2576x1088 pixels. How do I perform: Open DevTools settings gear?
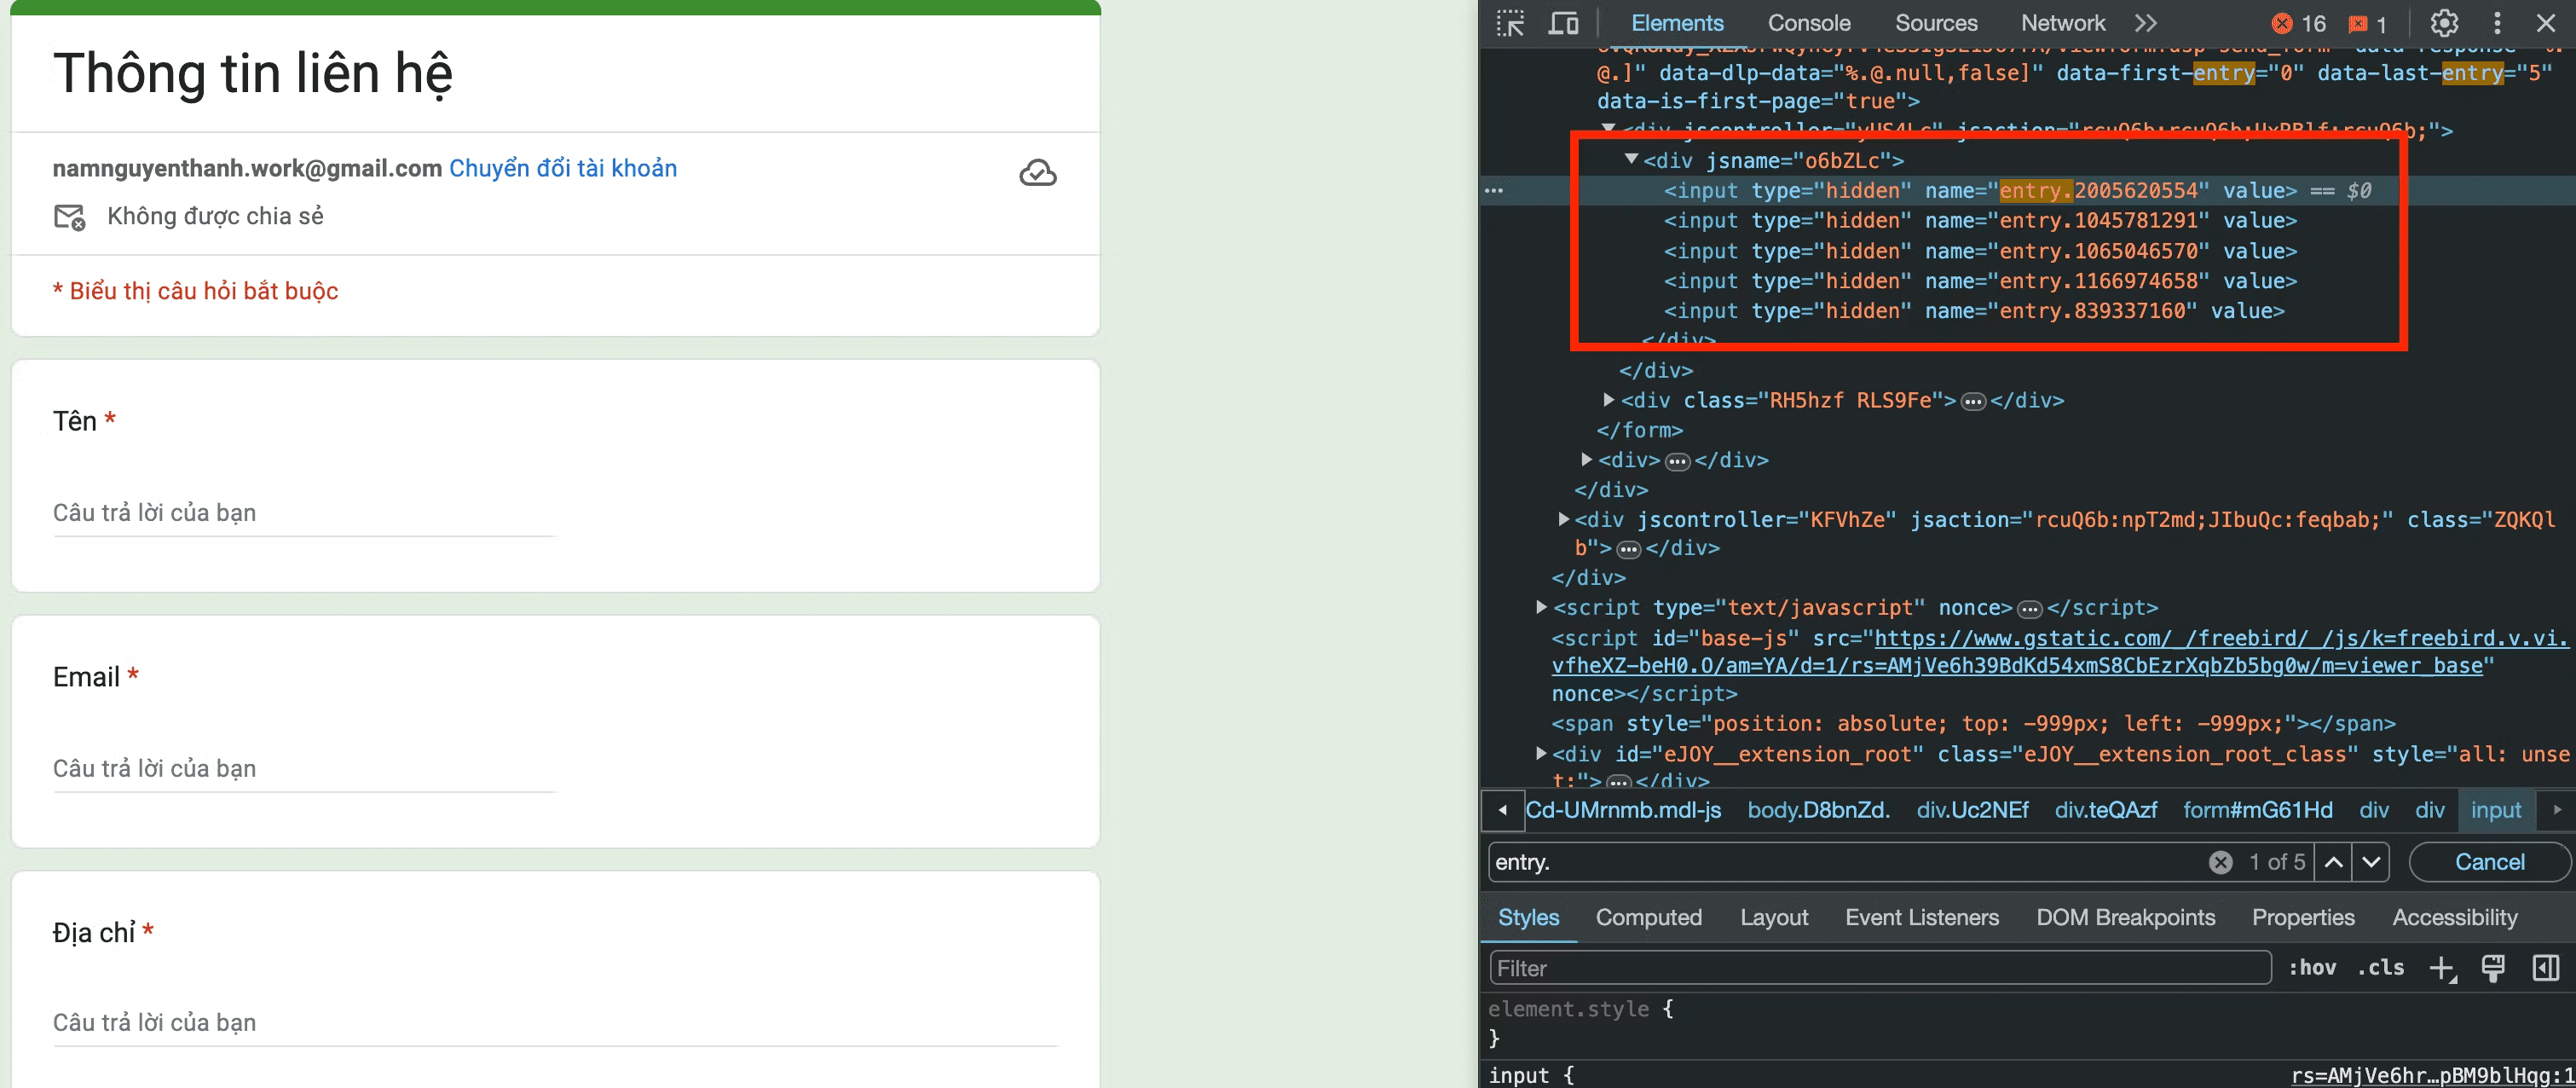click(2444, 23)
